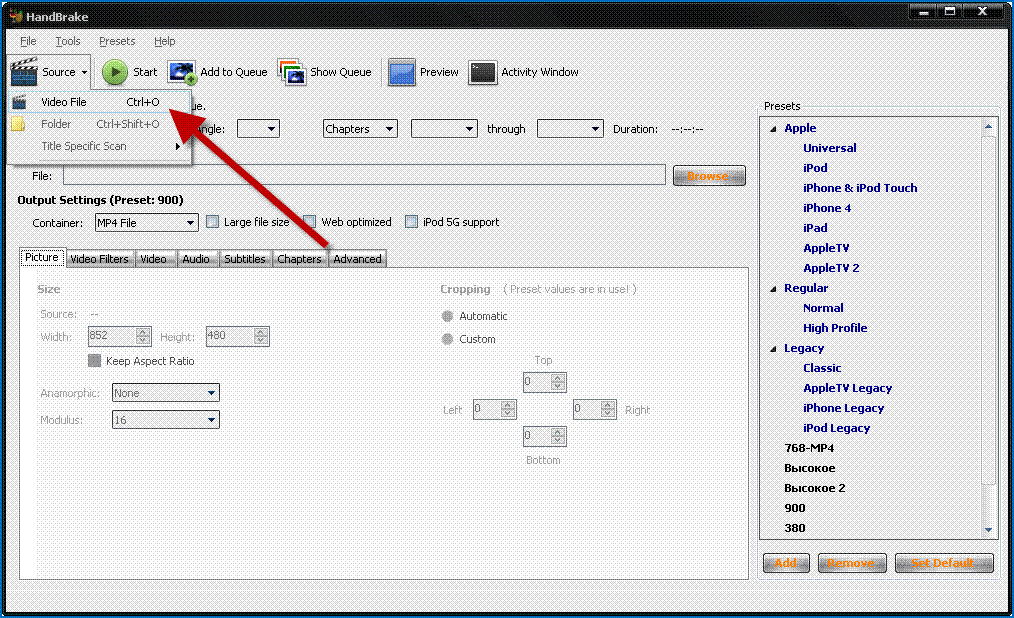
Task: Select the Universal preset
Action: pos(830,148)
